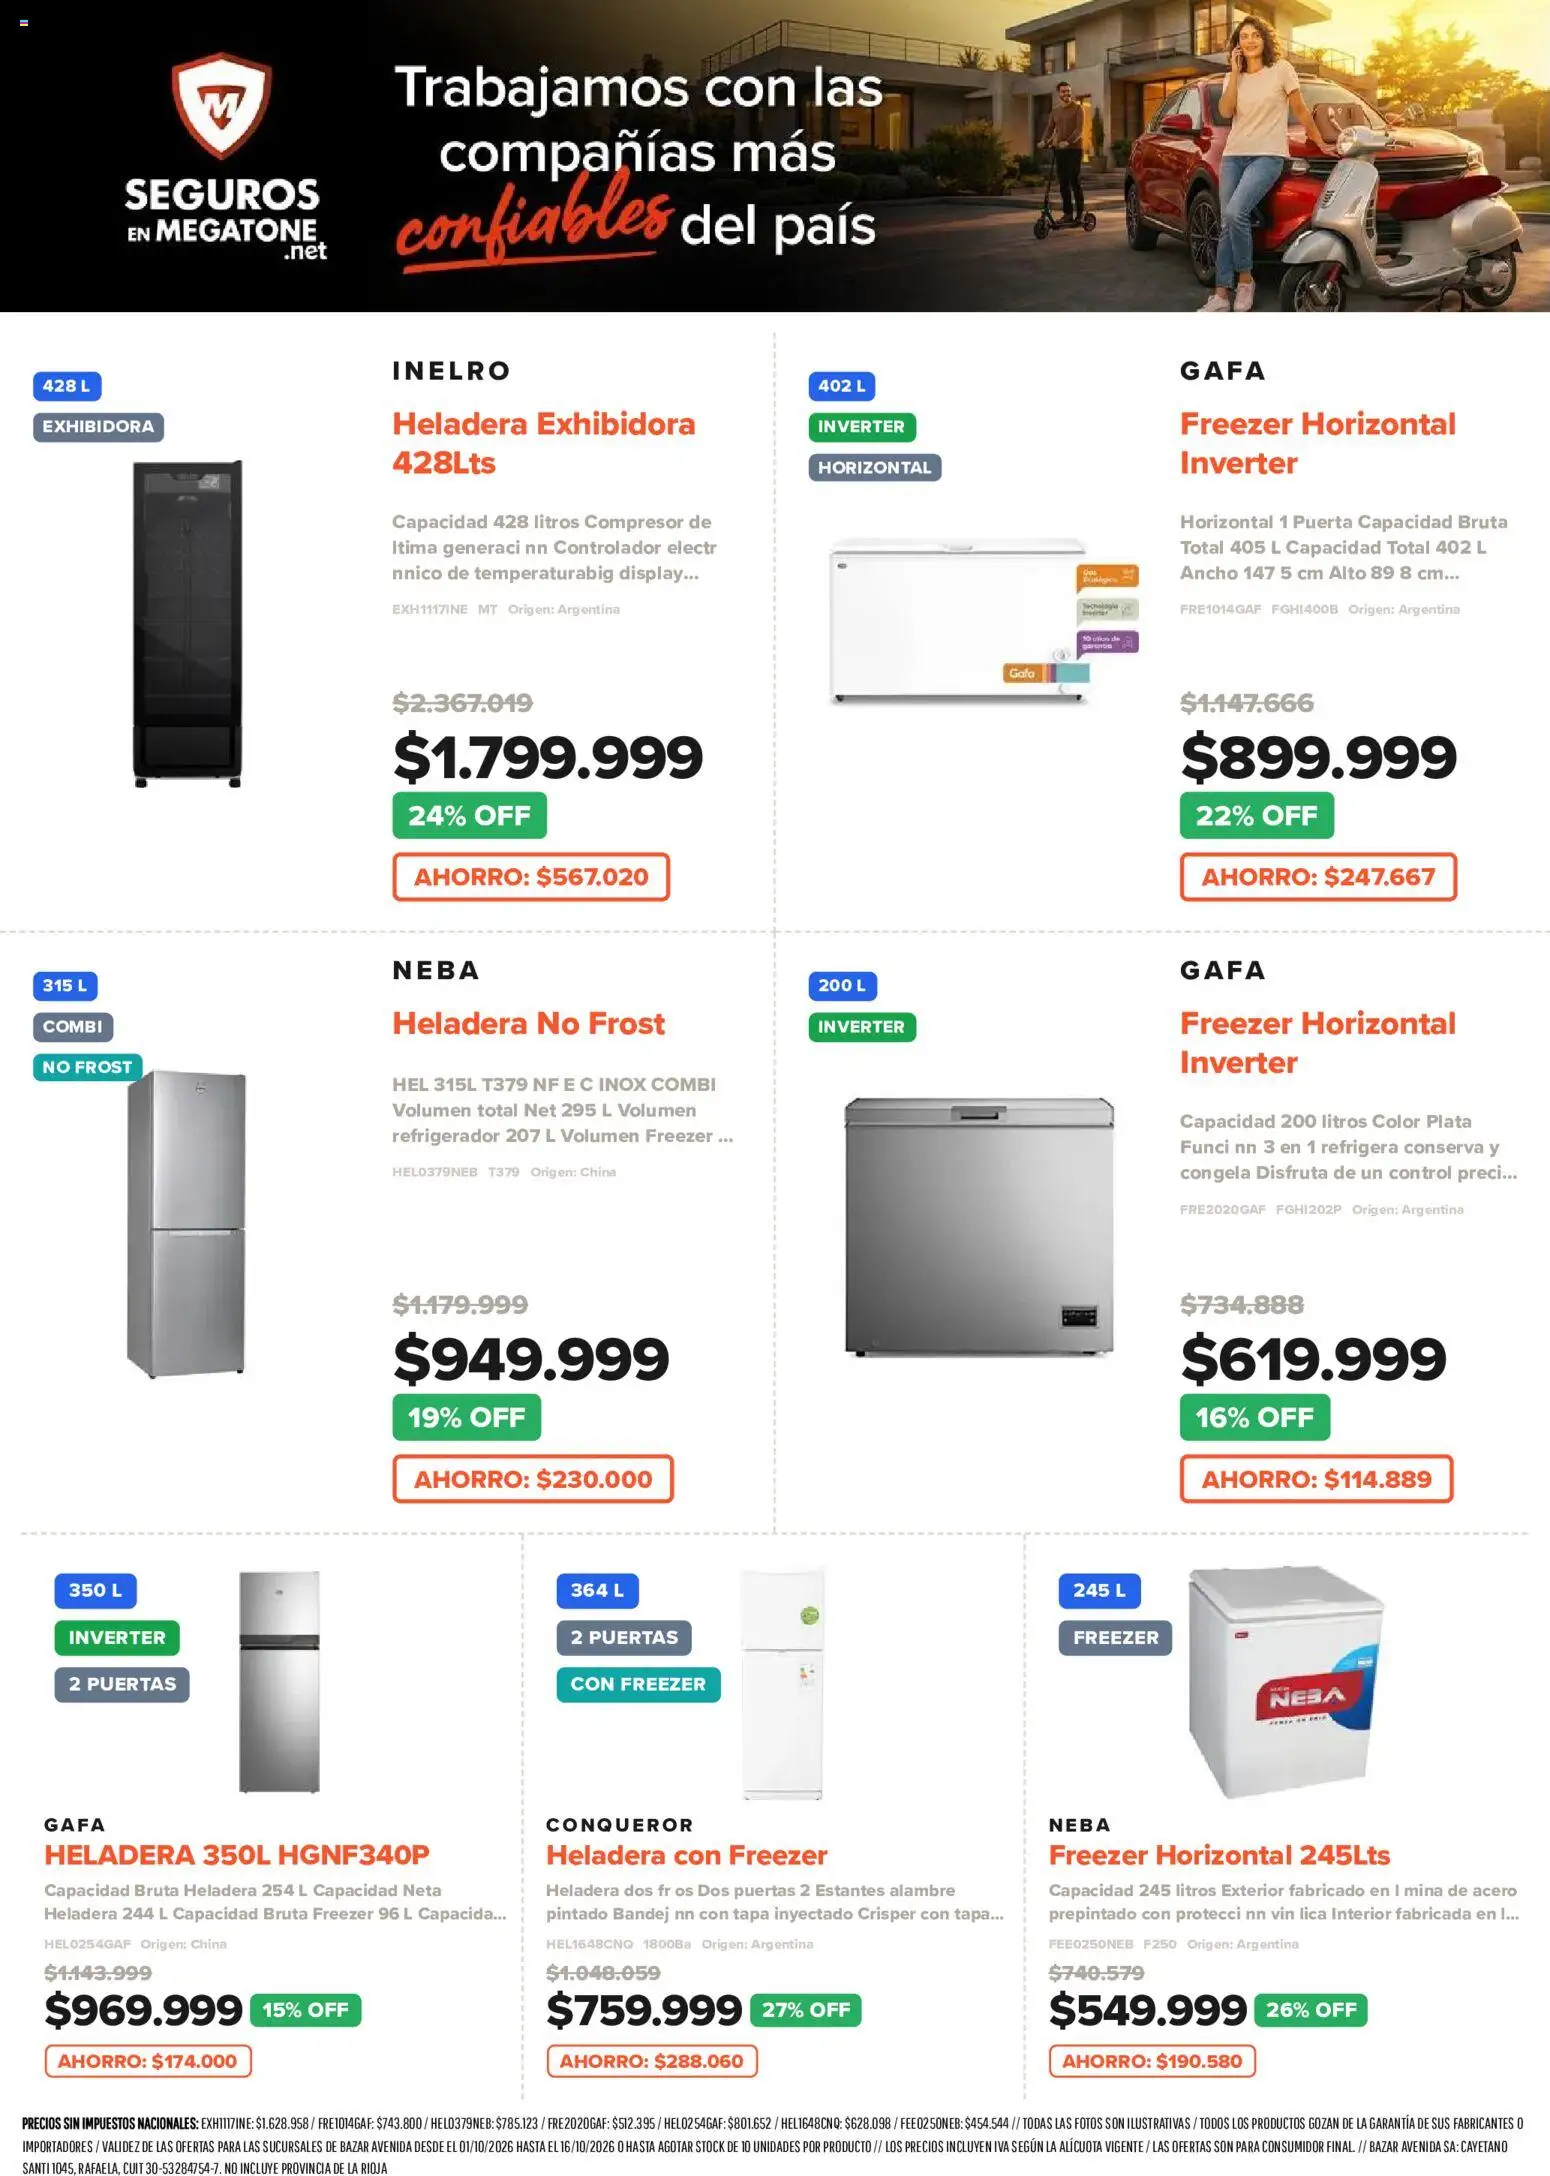The image size is (1550, 2176).
Task: Open the Heladera Exhibidora 428Lts title
Action: (543, 443)
